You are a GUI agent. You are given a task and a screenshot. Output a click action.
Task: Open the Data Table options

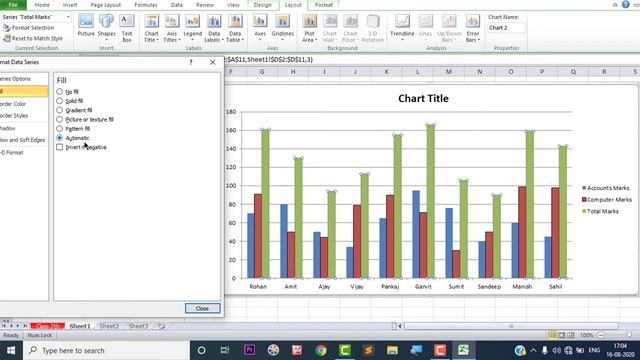pos(235,28)
